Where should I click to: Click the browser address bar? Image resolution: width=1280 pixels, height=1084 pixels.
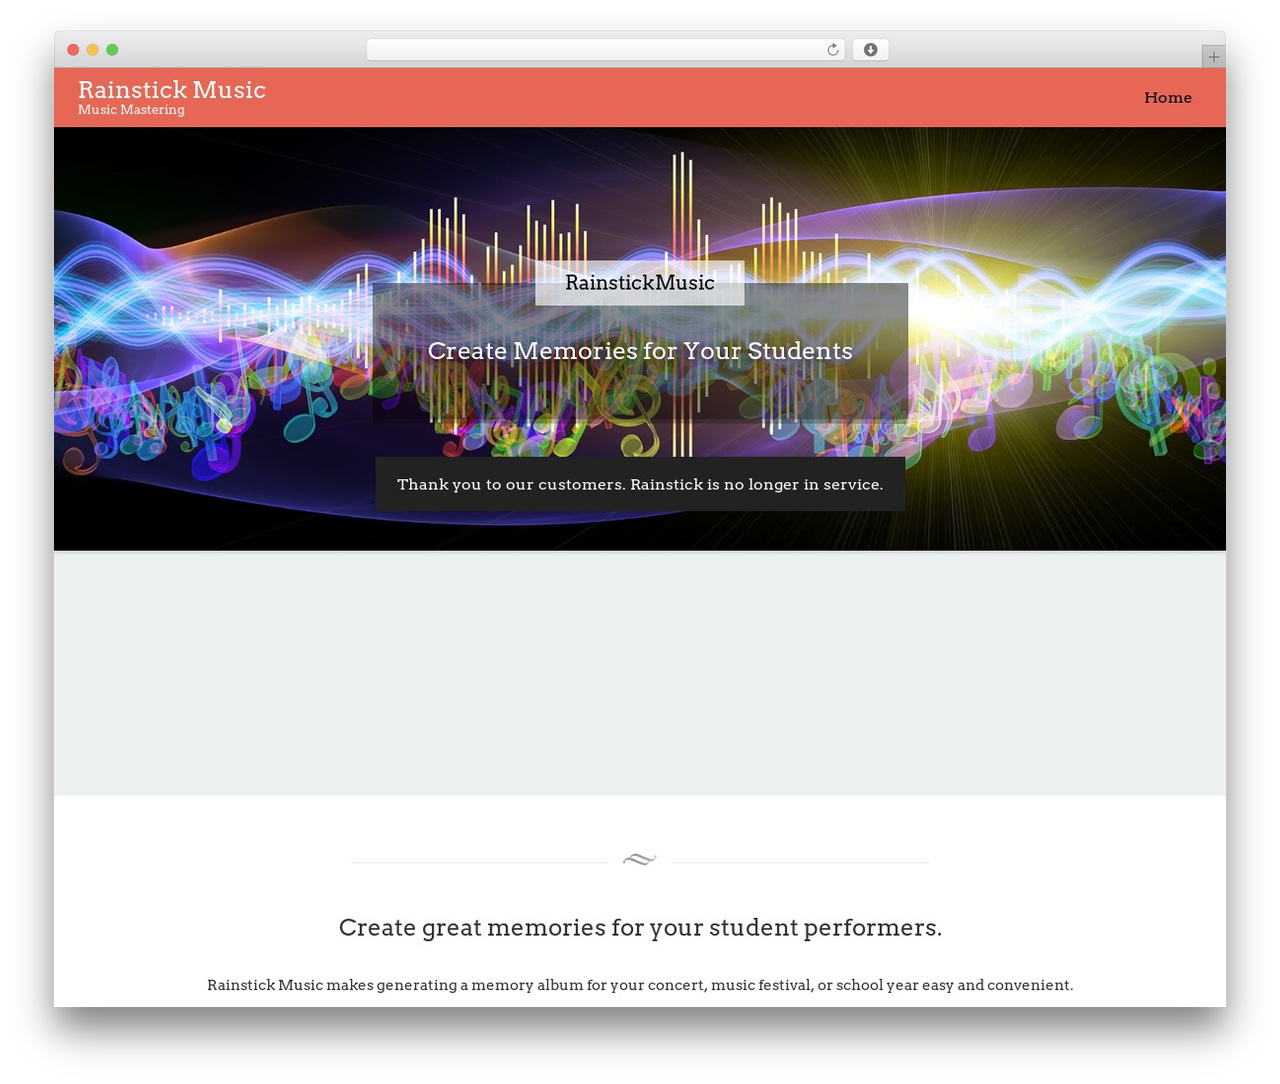605,50
